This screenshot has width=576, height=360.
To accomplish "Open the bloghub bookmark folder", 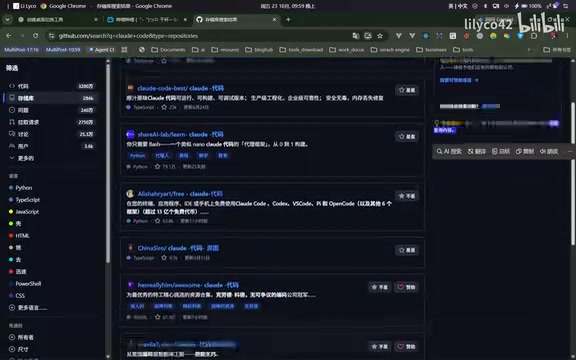I will coord(259,50).
